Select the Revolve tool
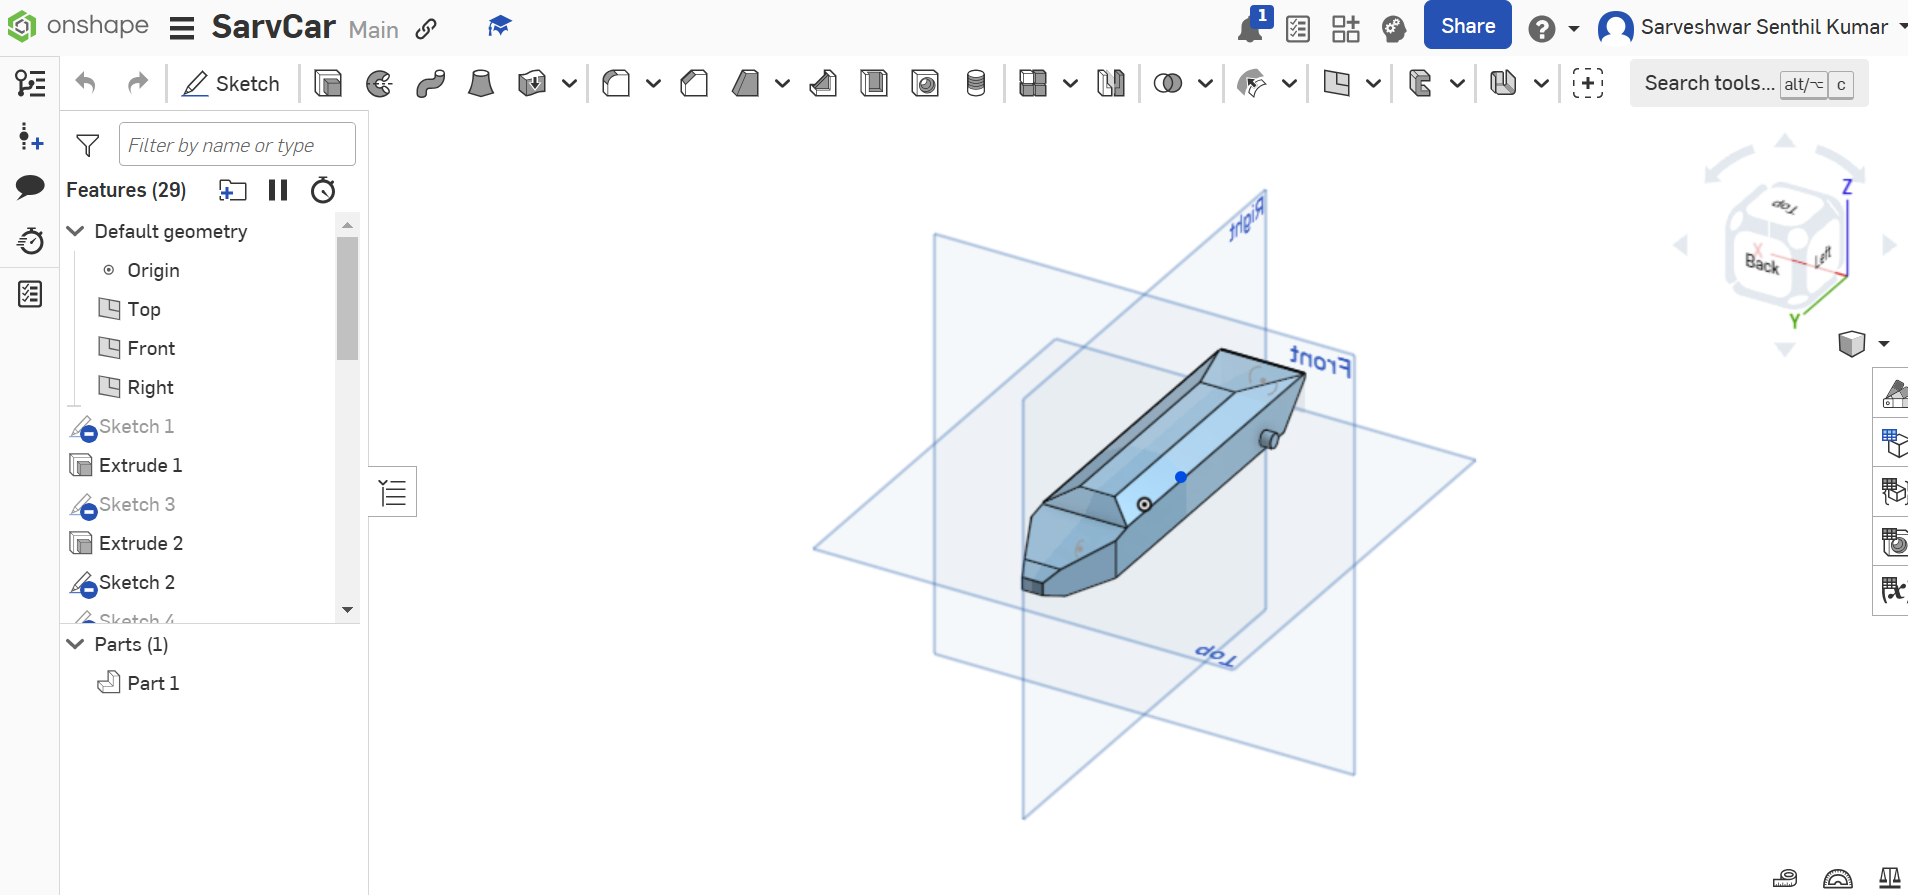Screen dimensions: 1908x895 click(379, 83)
